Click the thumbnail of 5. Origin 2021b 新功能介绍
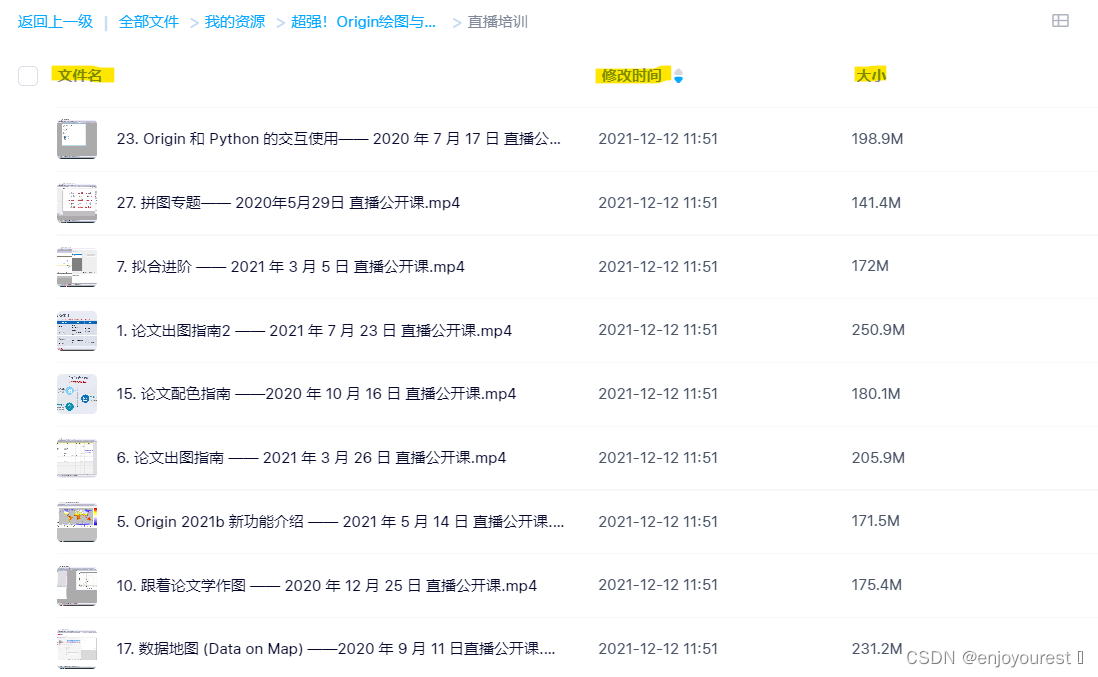This screenshot has height=677, width=1098. (77, 521)
